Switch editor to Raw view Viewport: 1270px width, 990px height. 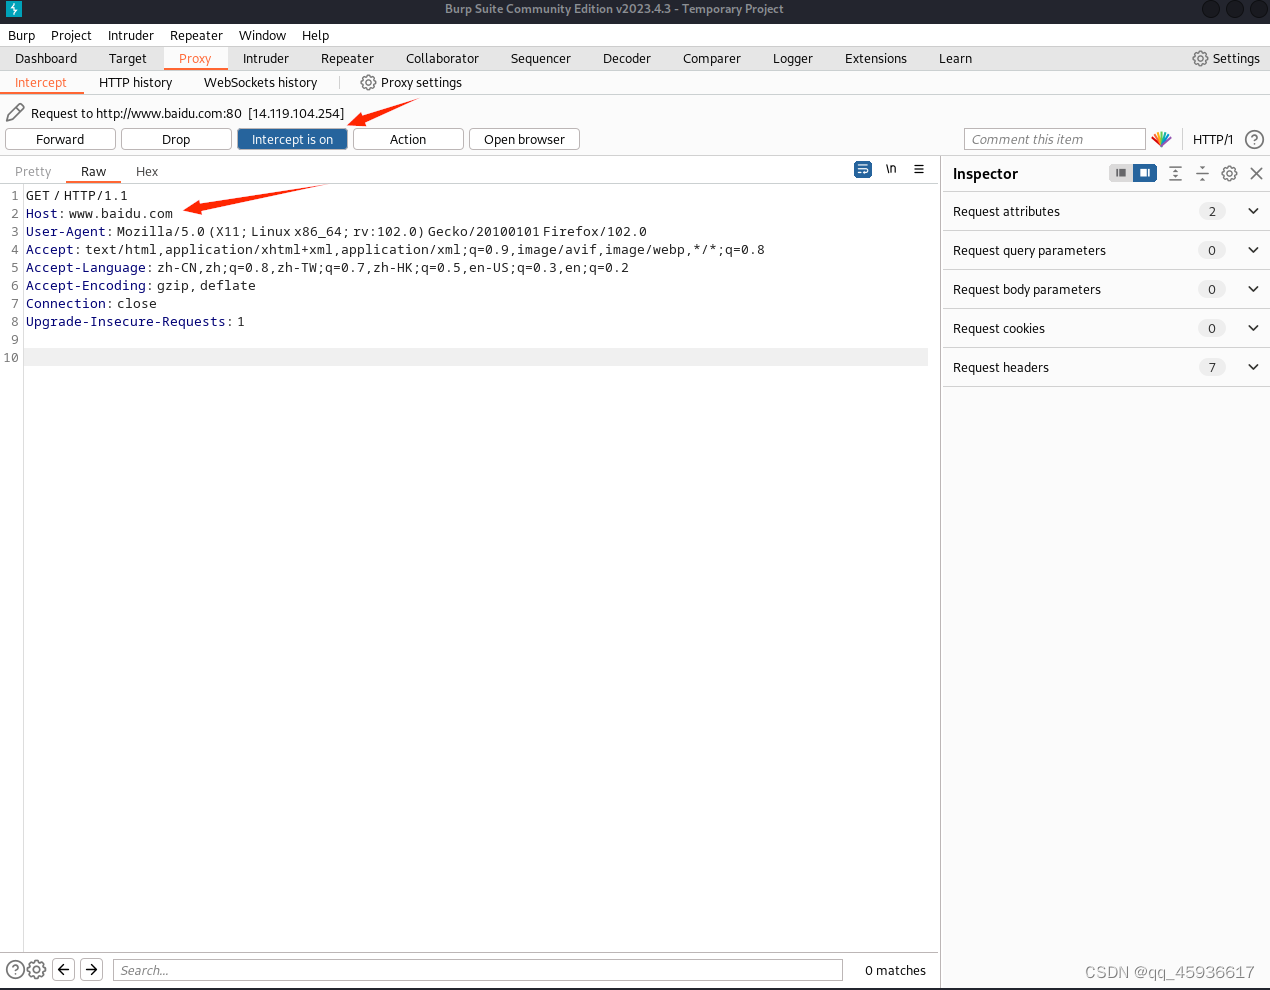[x=93, y=172]
